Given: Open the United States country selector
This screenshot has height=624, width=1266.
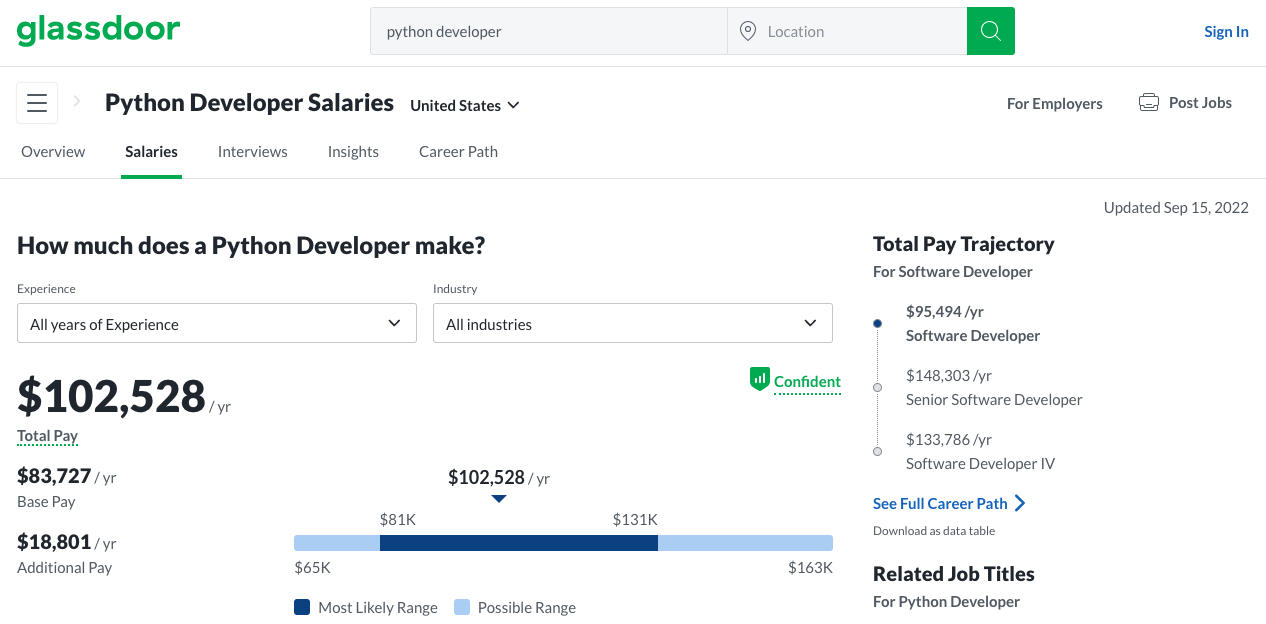Looking at the screenshot, I should (x=465, y=105).
